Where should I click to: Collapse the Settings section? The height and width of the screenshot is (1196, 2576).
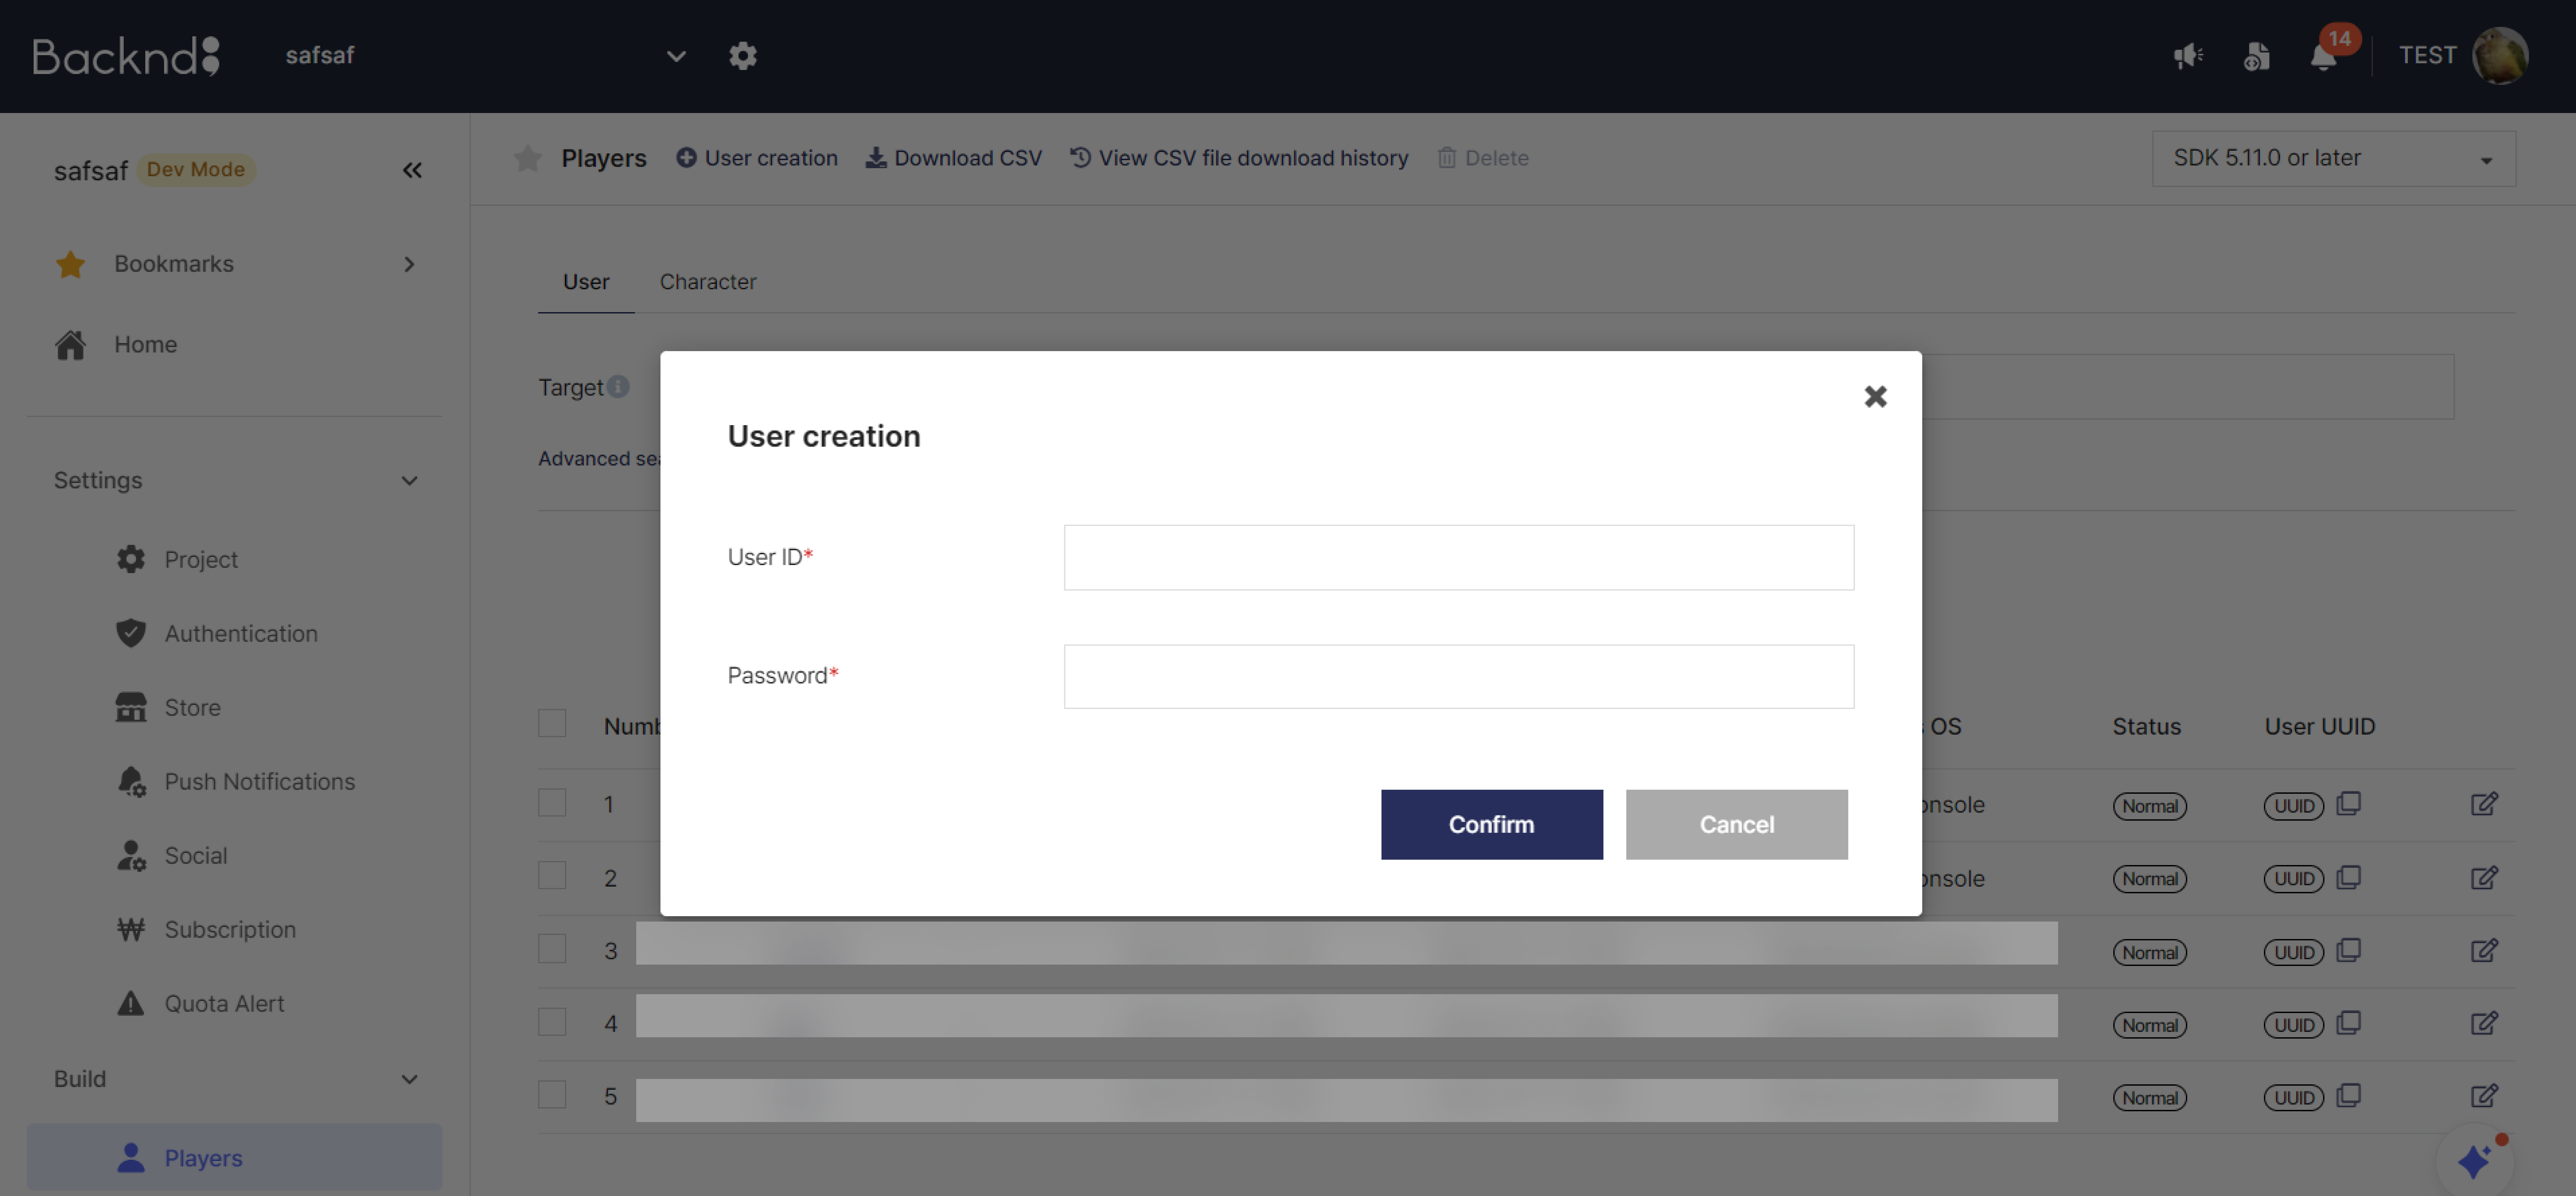click(x=409, y=481)
